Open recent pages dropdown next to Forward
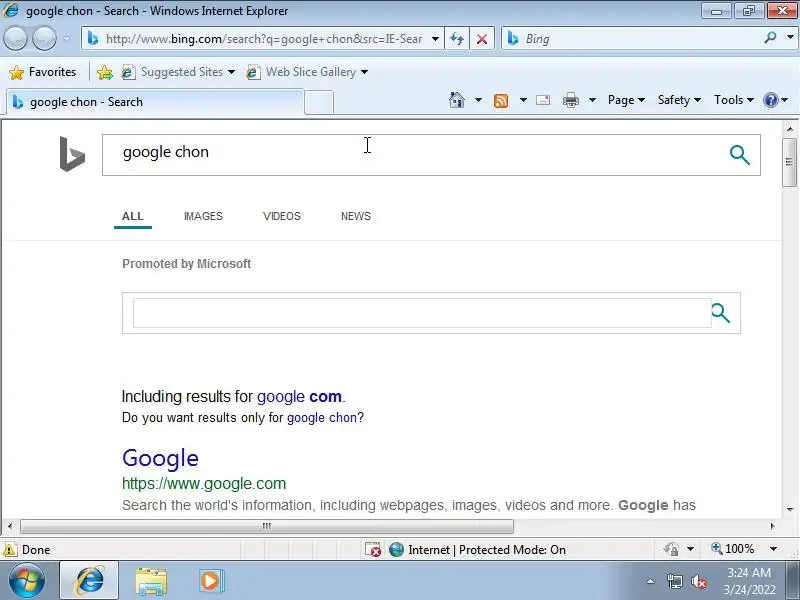Viewport: 800px width, 600px height. click(67, 39)
